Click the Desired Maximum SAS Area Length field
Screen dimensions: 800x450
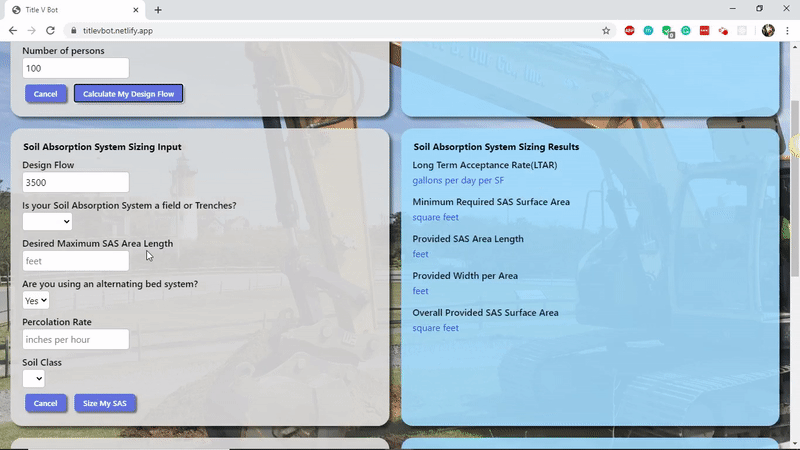76,261
